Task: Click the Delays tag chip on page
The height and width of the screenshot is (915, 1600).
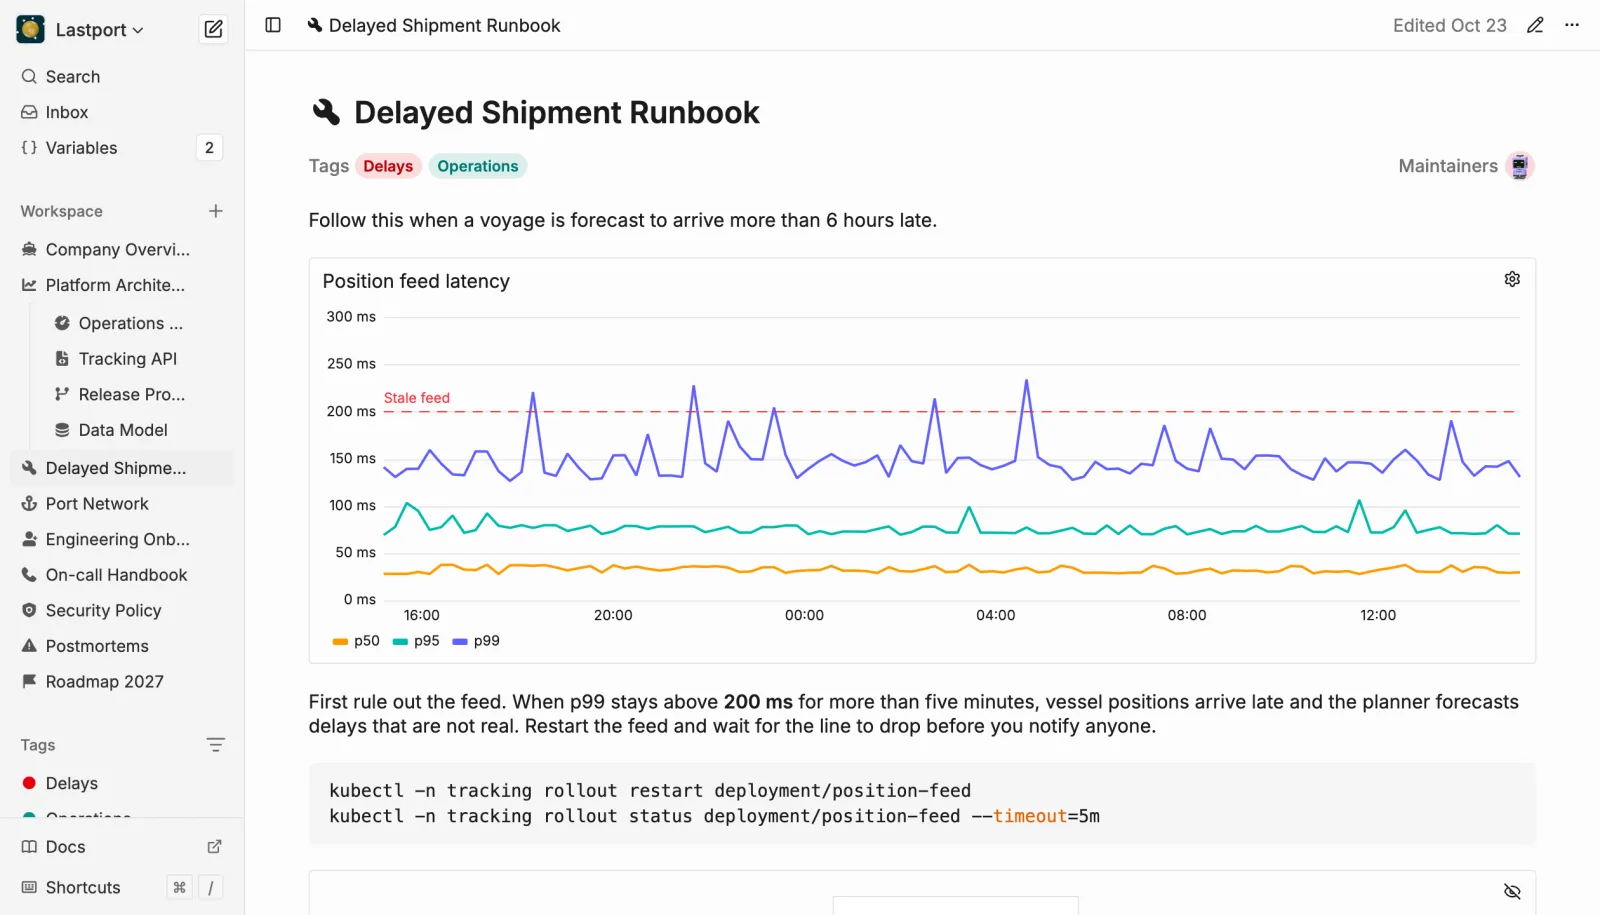Action: tap(388, 166)
